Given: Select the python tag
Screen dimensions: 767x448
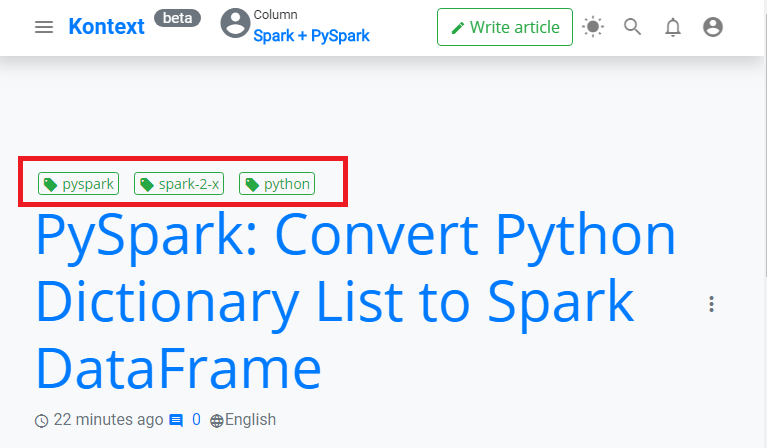Looking at the screenshot, I should (x=277, y=184).
